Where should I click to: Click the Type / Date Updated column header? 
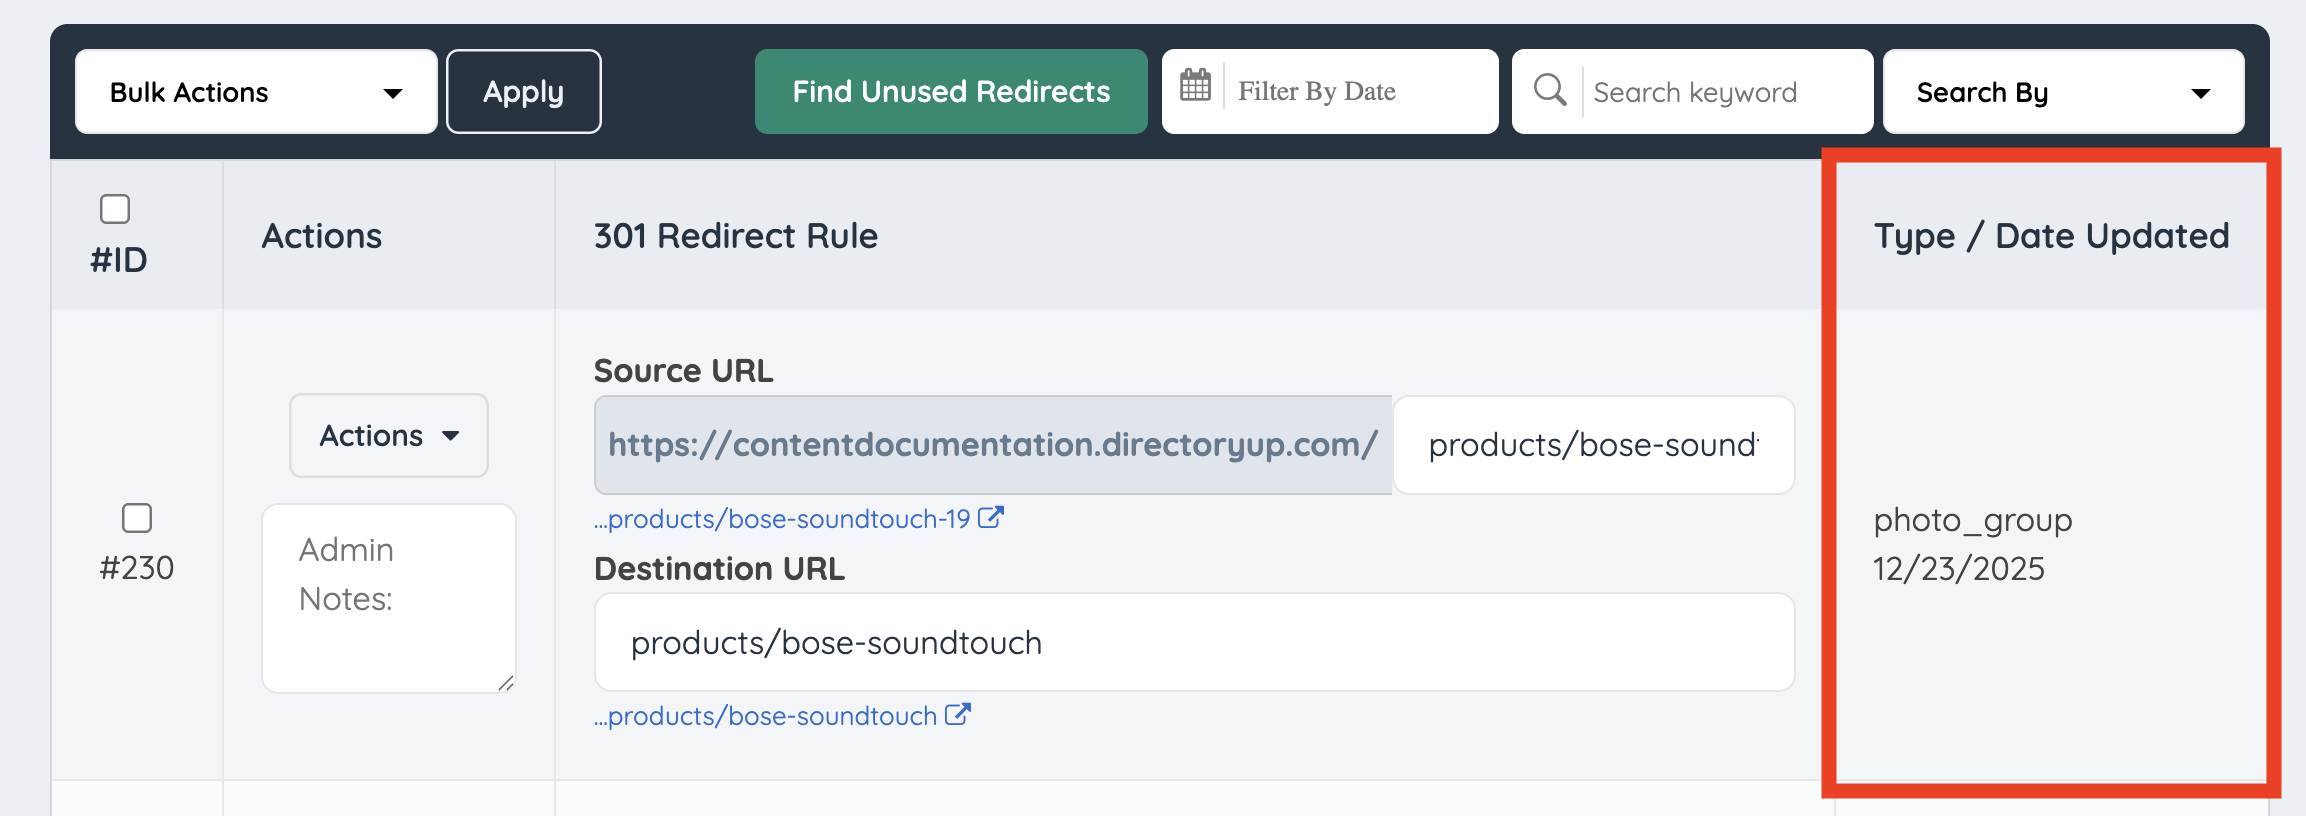[x=2050, y=236]
